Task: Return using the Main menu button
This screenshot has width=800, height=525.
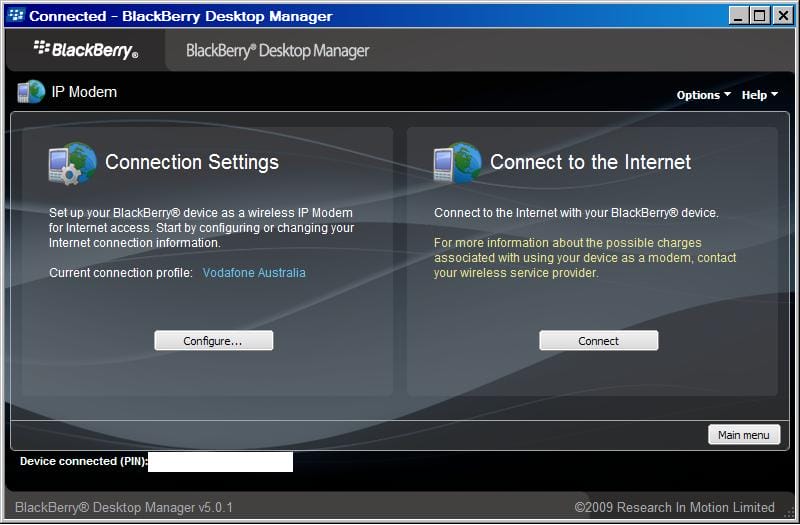Action: [743, 435]
